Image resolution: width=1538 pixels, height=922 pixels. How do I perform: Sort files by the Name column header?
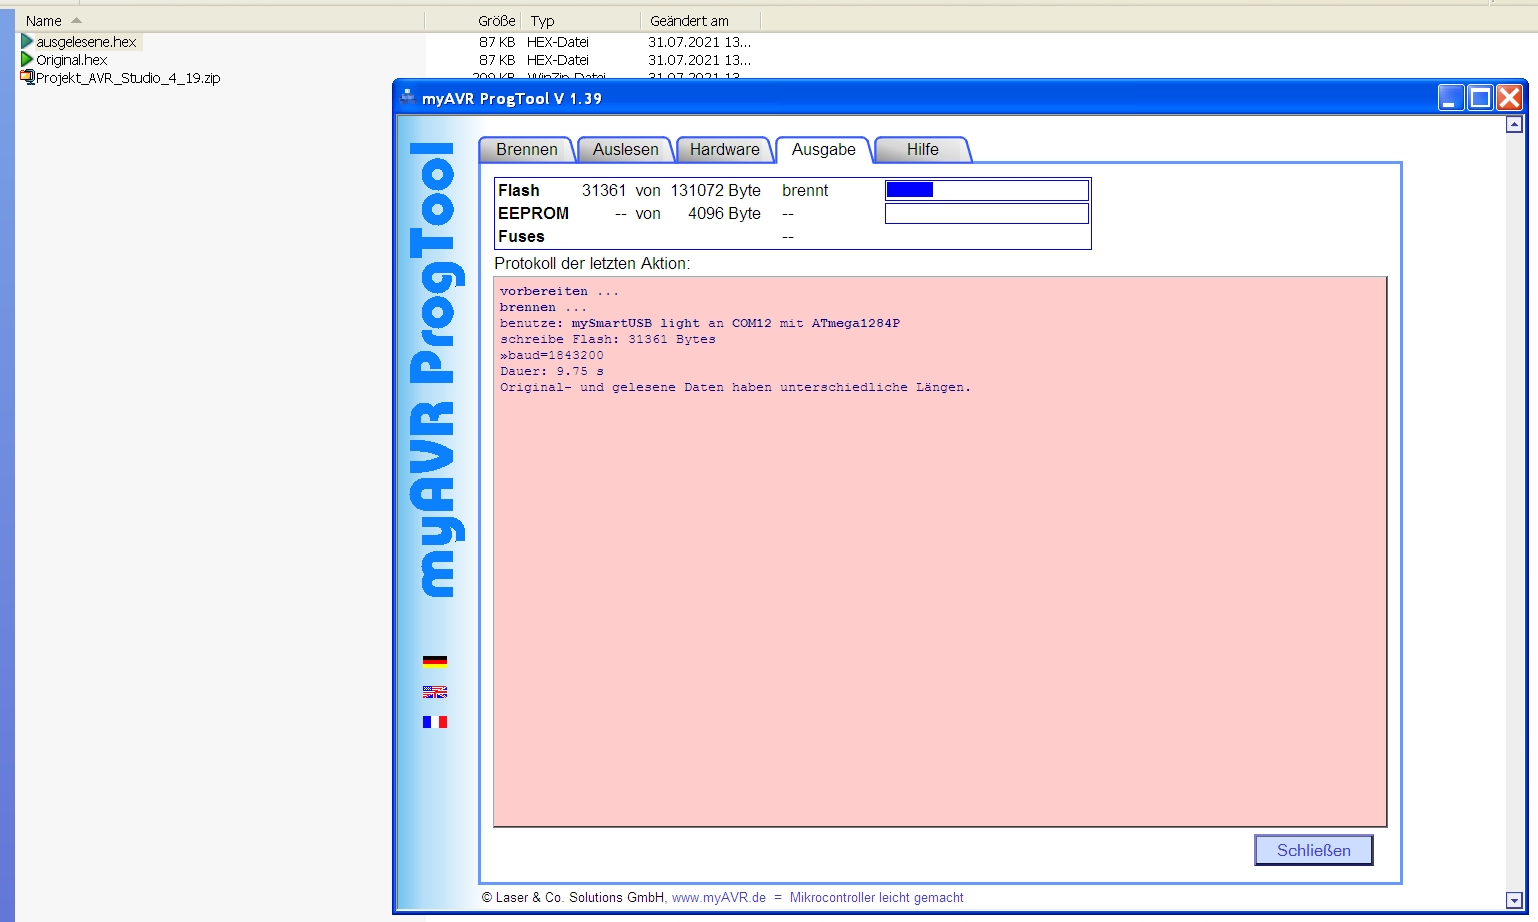pos(218,21)
